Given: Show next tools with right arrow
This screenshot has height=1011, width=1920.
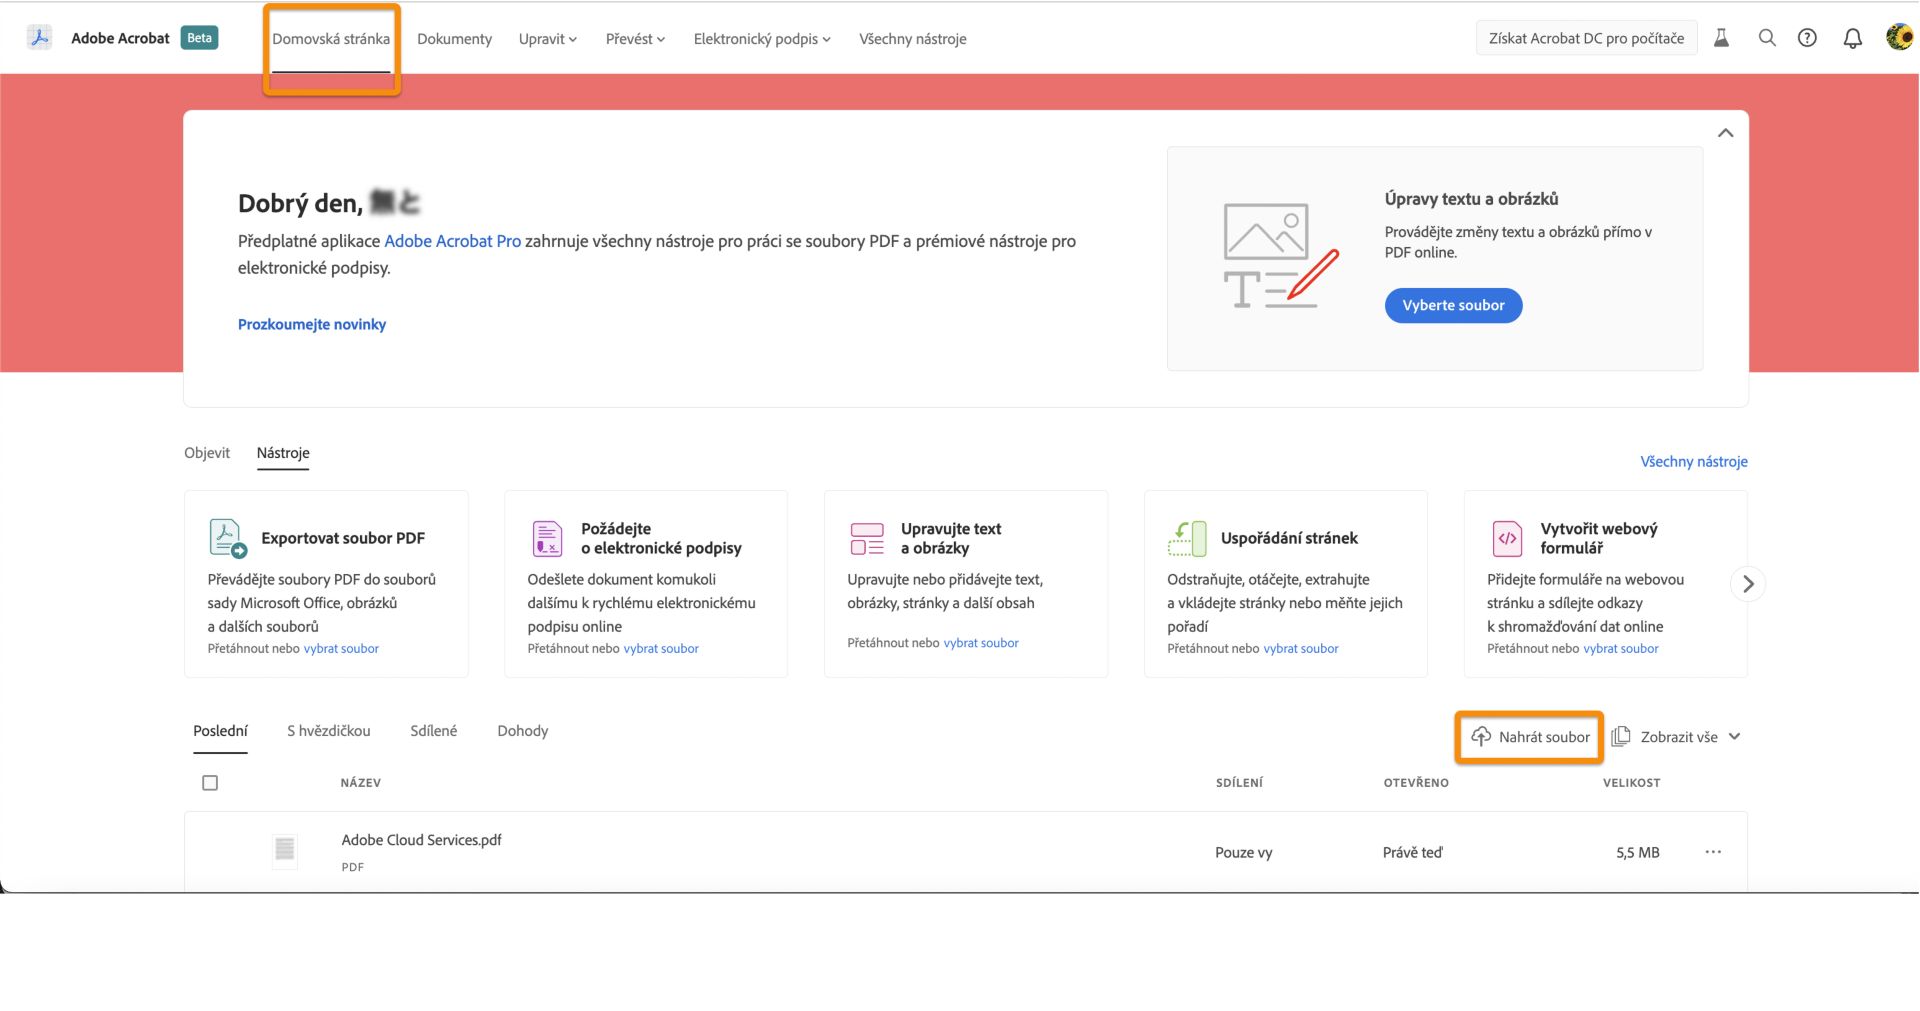Looking at the screenshot, I should tap(1747, 584).
